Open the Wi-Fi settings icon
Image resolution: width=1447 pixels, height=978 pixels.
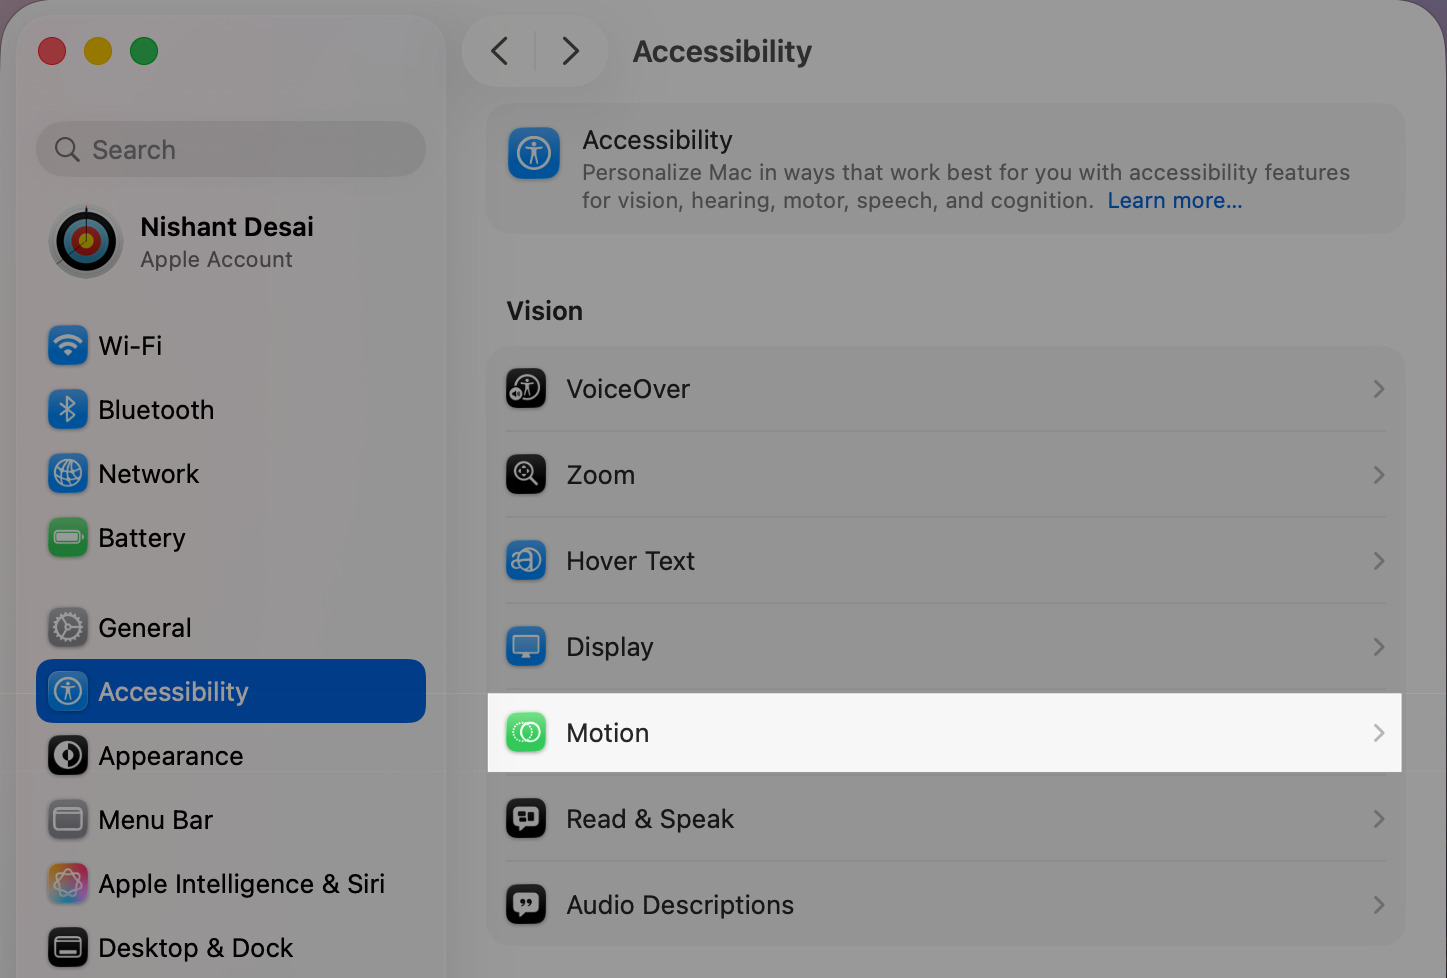pos(67,345)
